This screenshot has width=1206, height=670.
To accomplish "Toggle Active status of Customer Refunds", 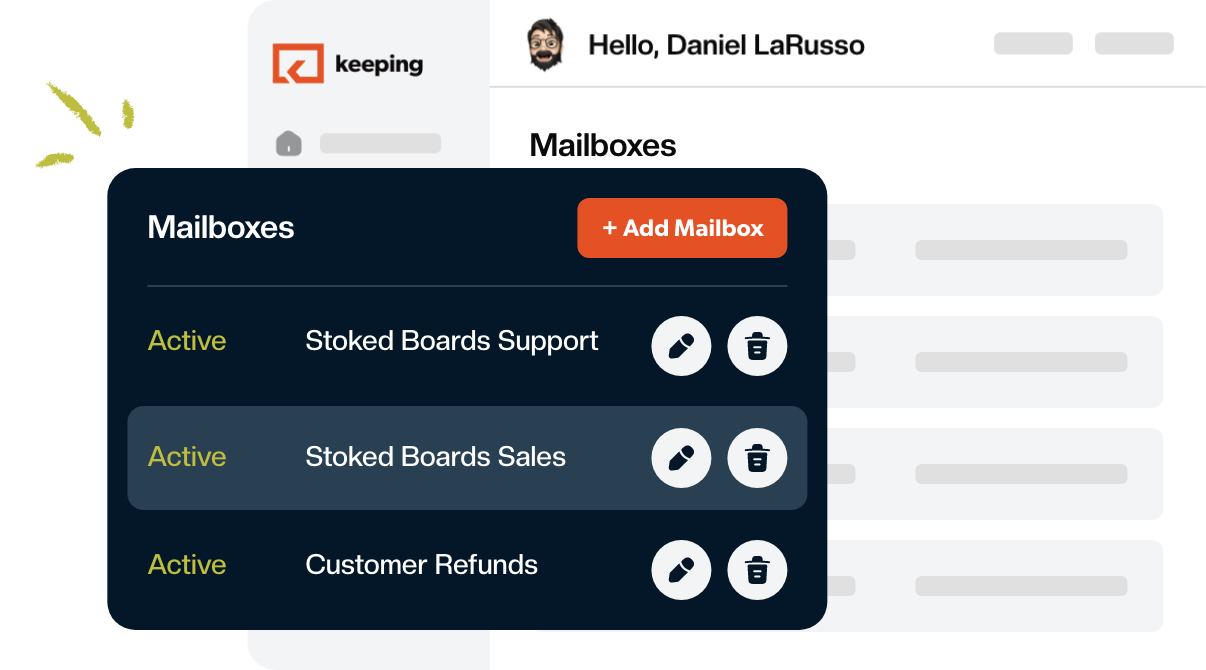I will point(187,564).
